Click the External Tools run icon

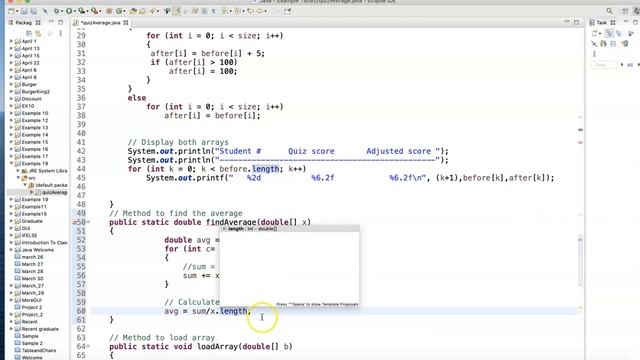tap(94, 11)
